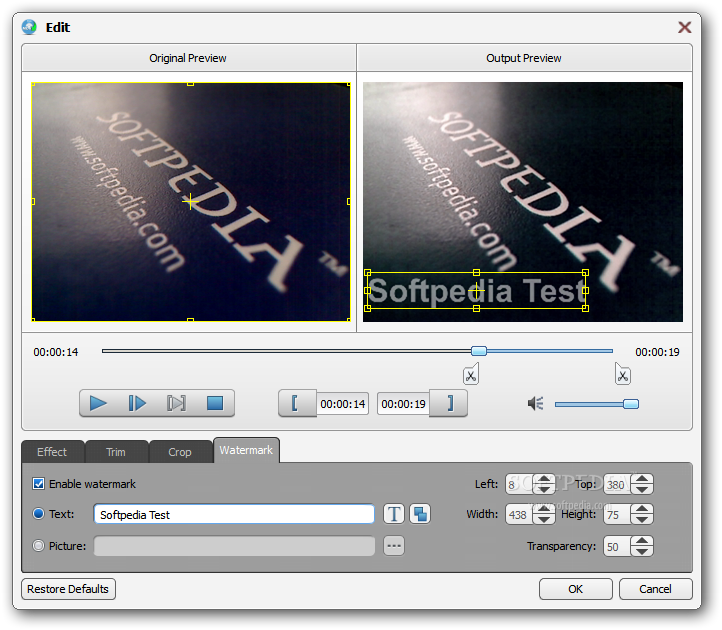This screenshot has width=722, height=630.
Task: Click the Cancel button
Action: pyautogui.click(x=655, y=589)
